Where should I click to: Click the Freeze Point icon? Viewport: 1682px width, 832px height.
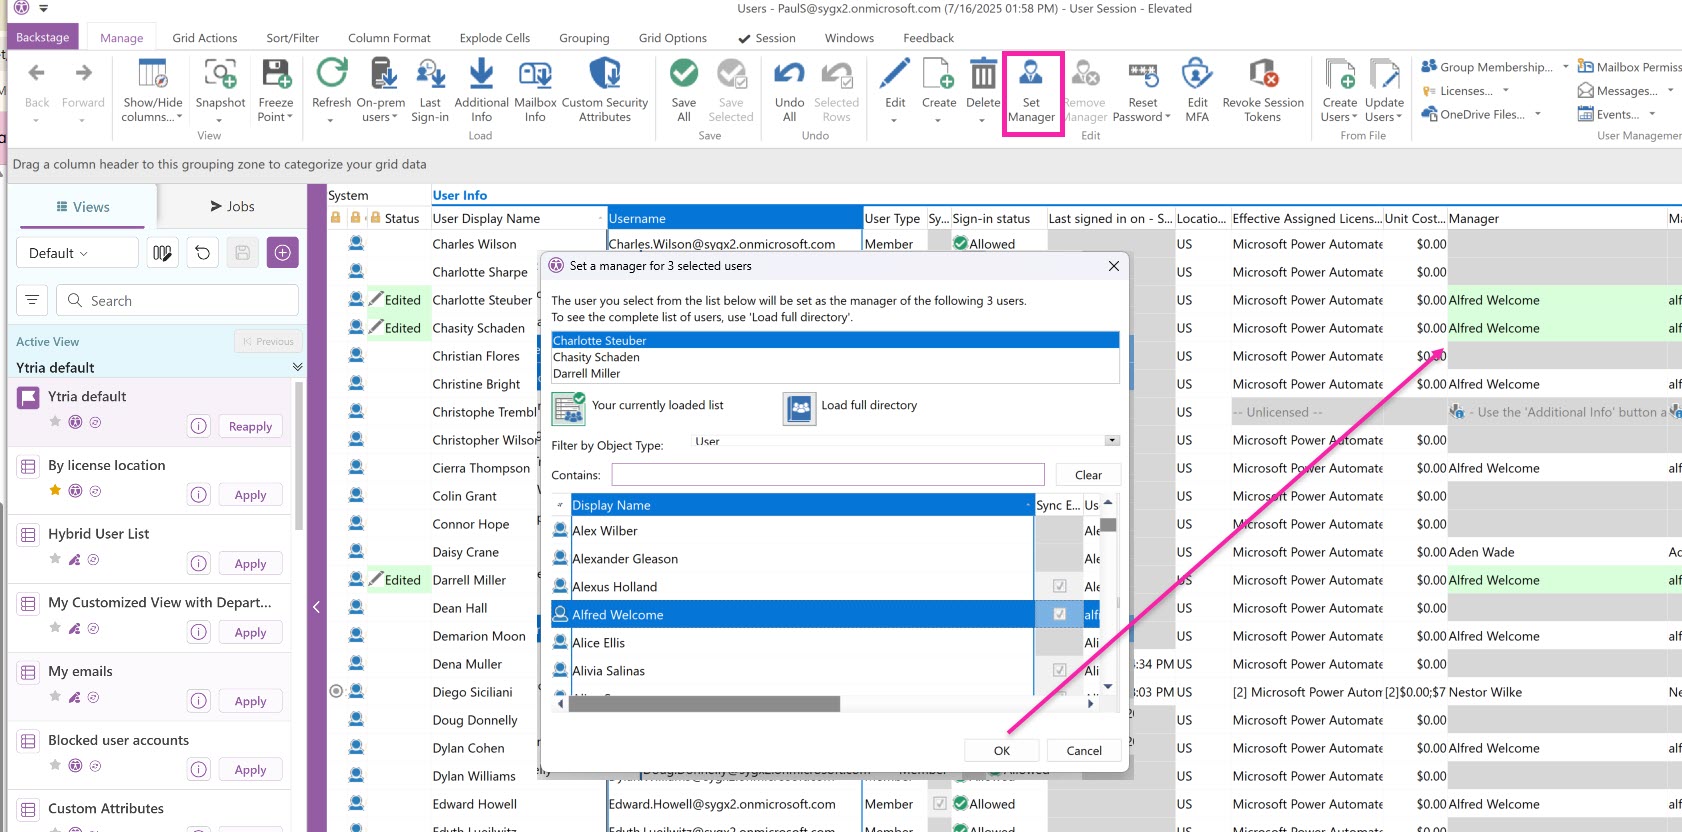(275, 76)
